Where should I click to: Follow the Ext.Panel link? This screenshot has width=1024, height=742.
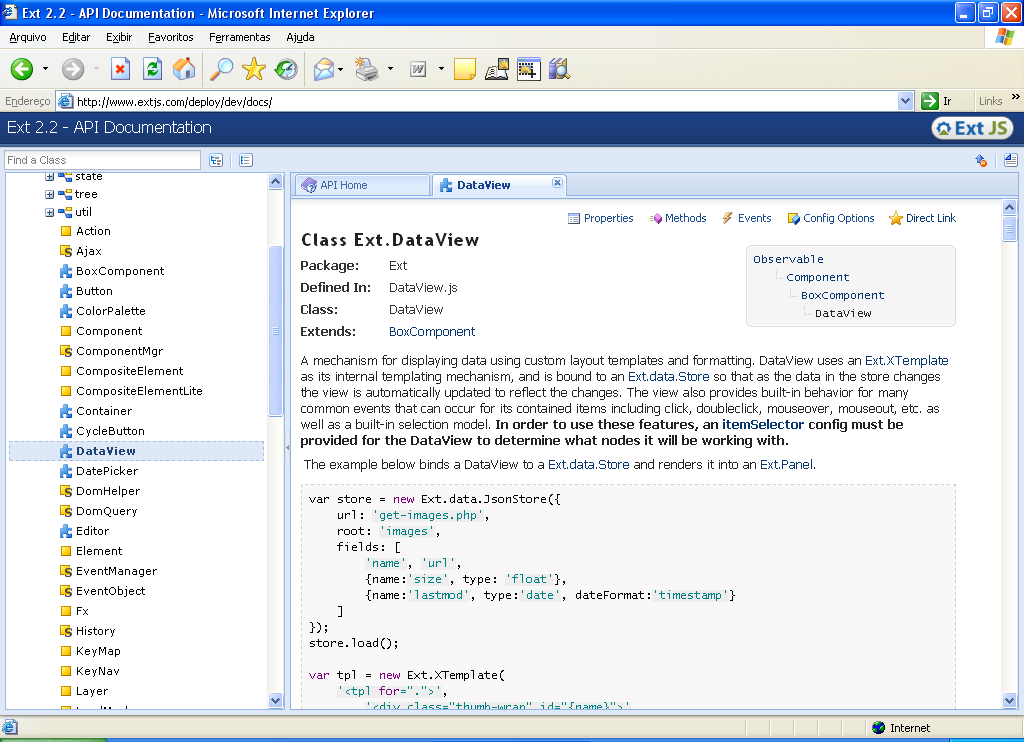coord(786,464)
